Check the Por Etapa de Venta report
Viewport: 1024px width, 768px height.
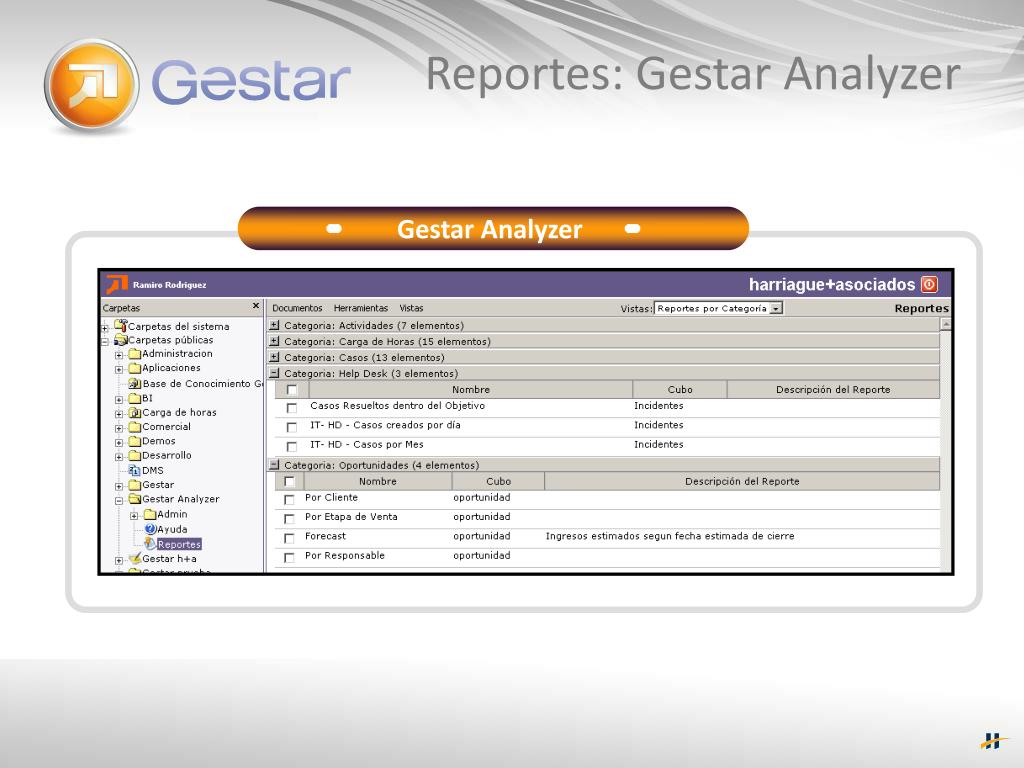coord(289,519)
